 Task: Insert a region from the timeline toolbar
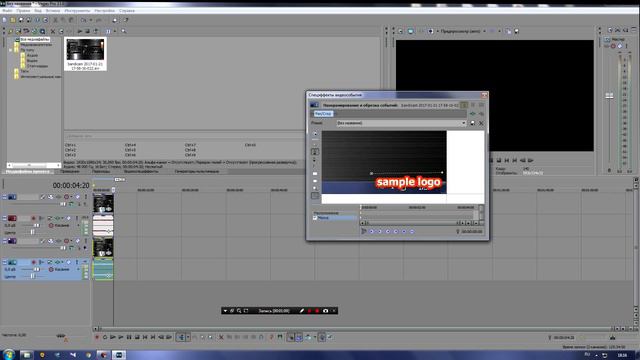(x=280, y=337)
